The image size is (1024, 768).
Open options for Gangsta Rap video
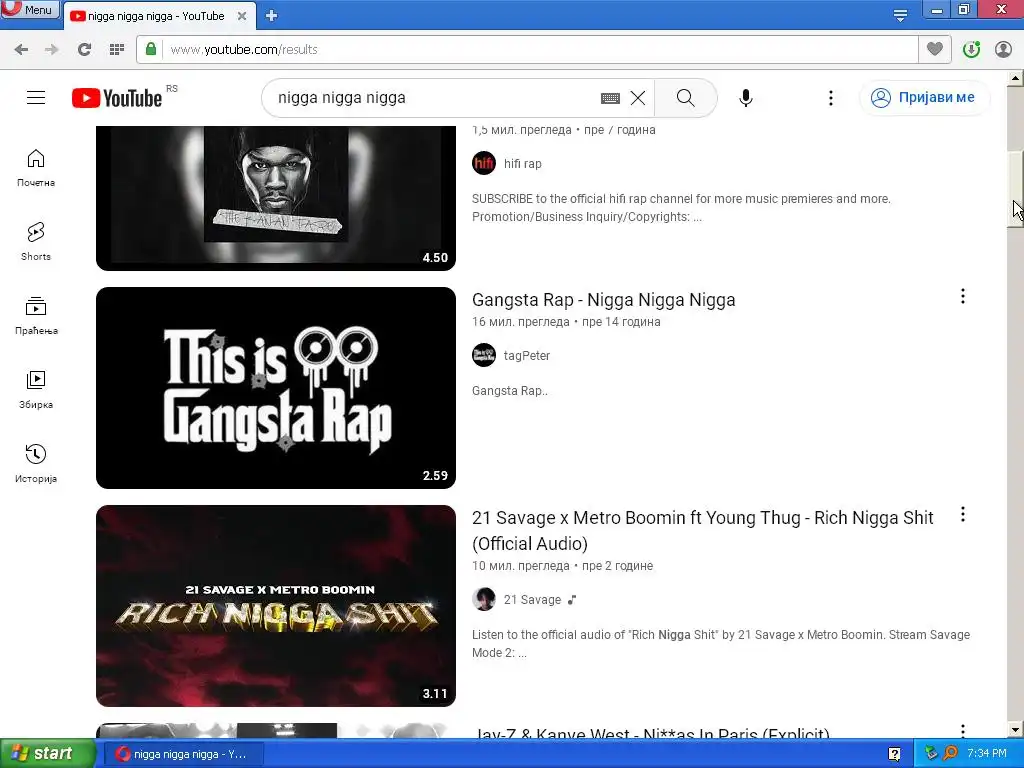click(963, 296)
